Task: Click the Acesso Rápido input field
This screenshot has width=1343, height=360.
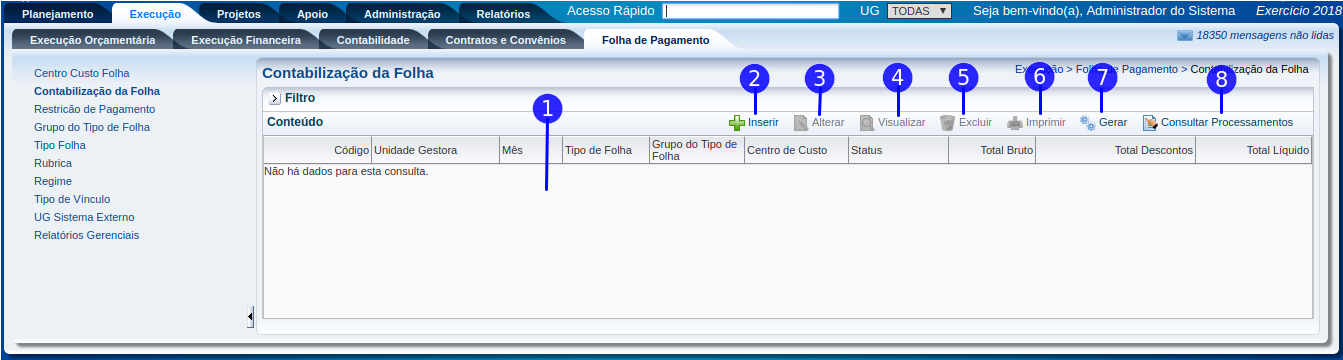Action: point(751,11)
